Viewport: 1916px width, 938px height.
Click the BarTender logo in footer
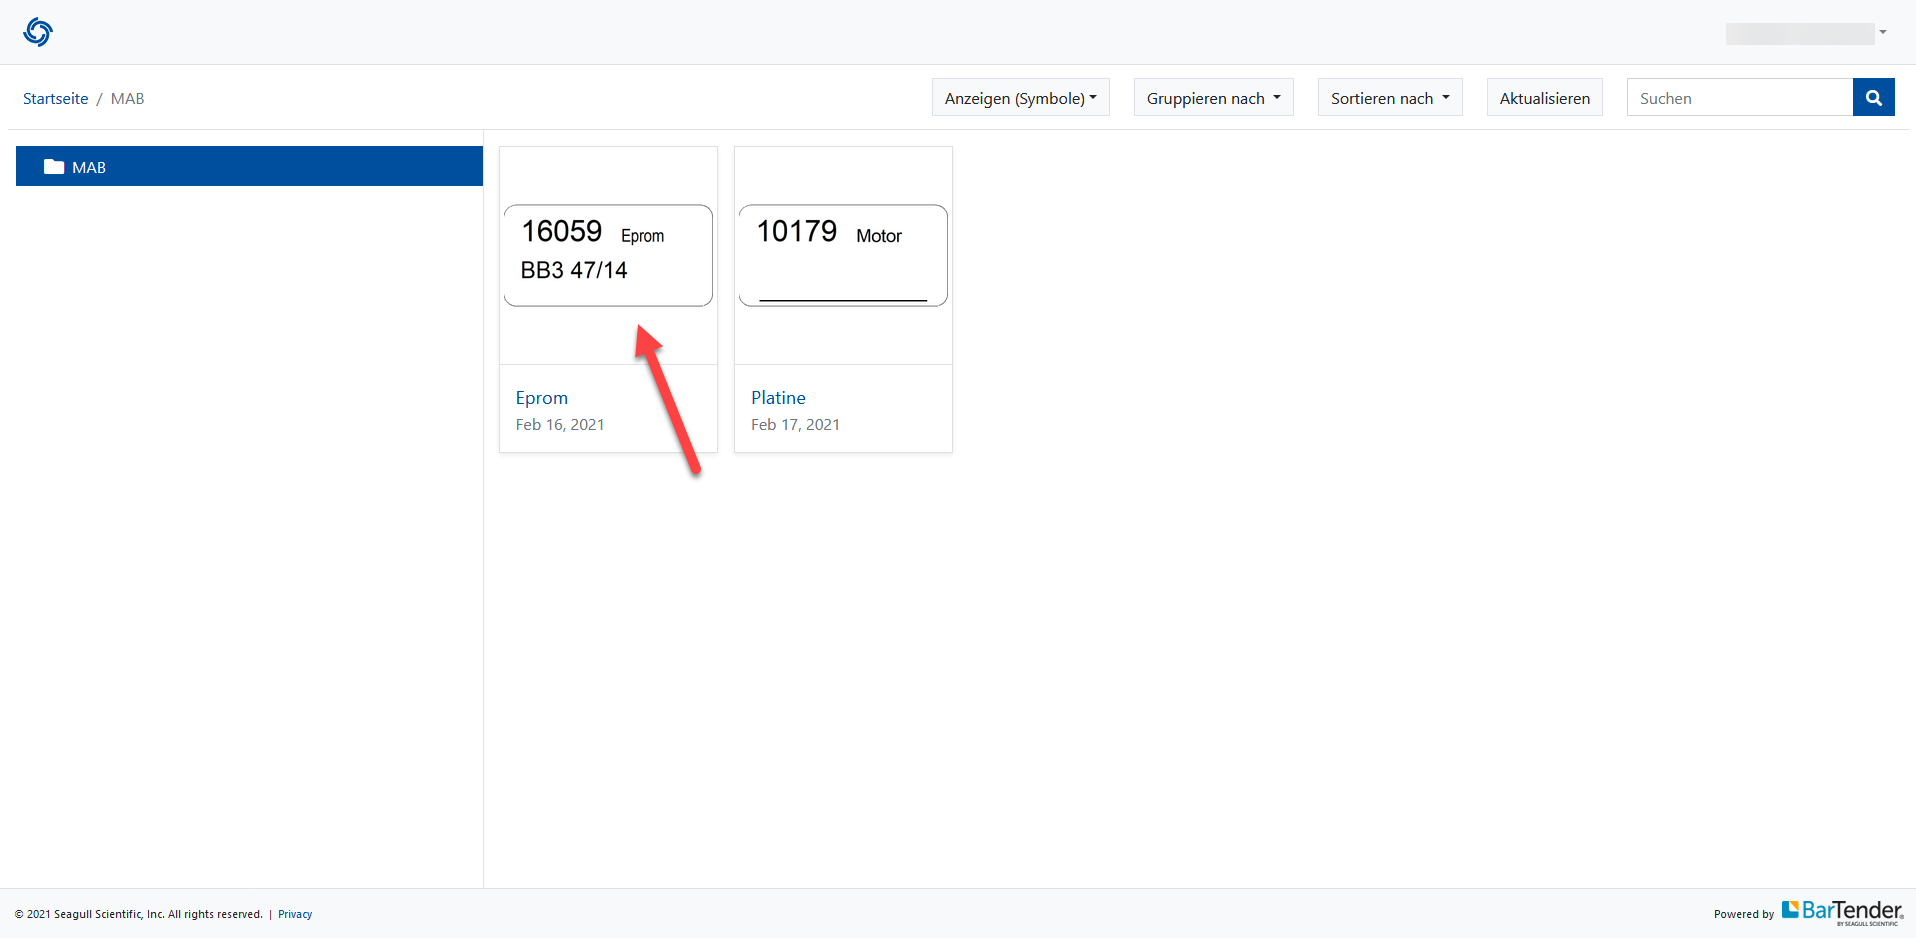click(x=1842, y=911)
